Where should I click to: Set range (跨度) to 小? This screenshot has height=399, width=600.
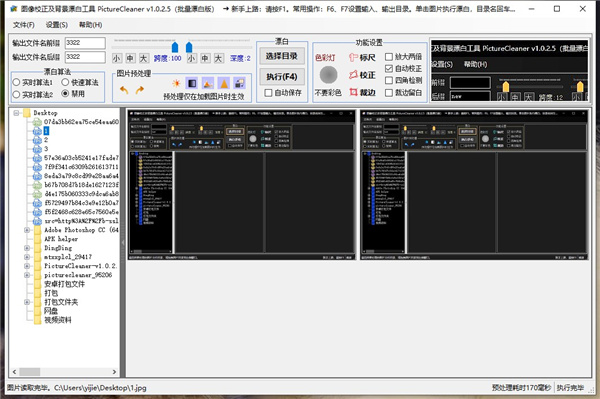coord(117,58)
